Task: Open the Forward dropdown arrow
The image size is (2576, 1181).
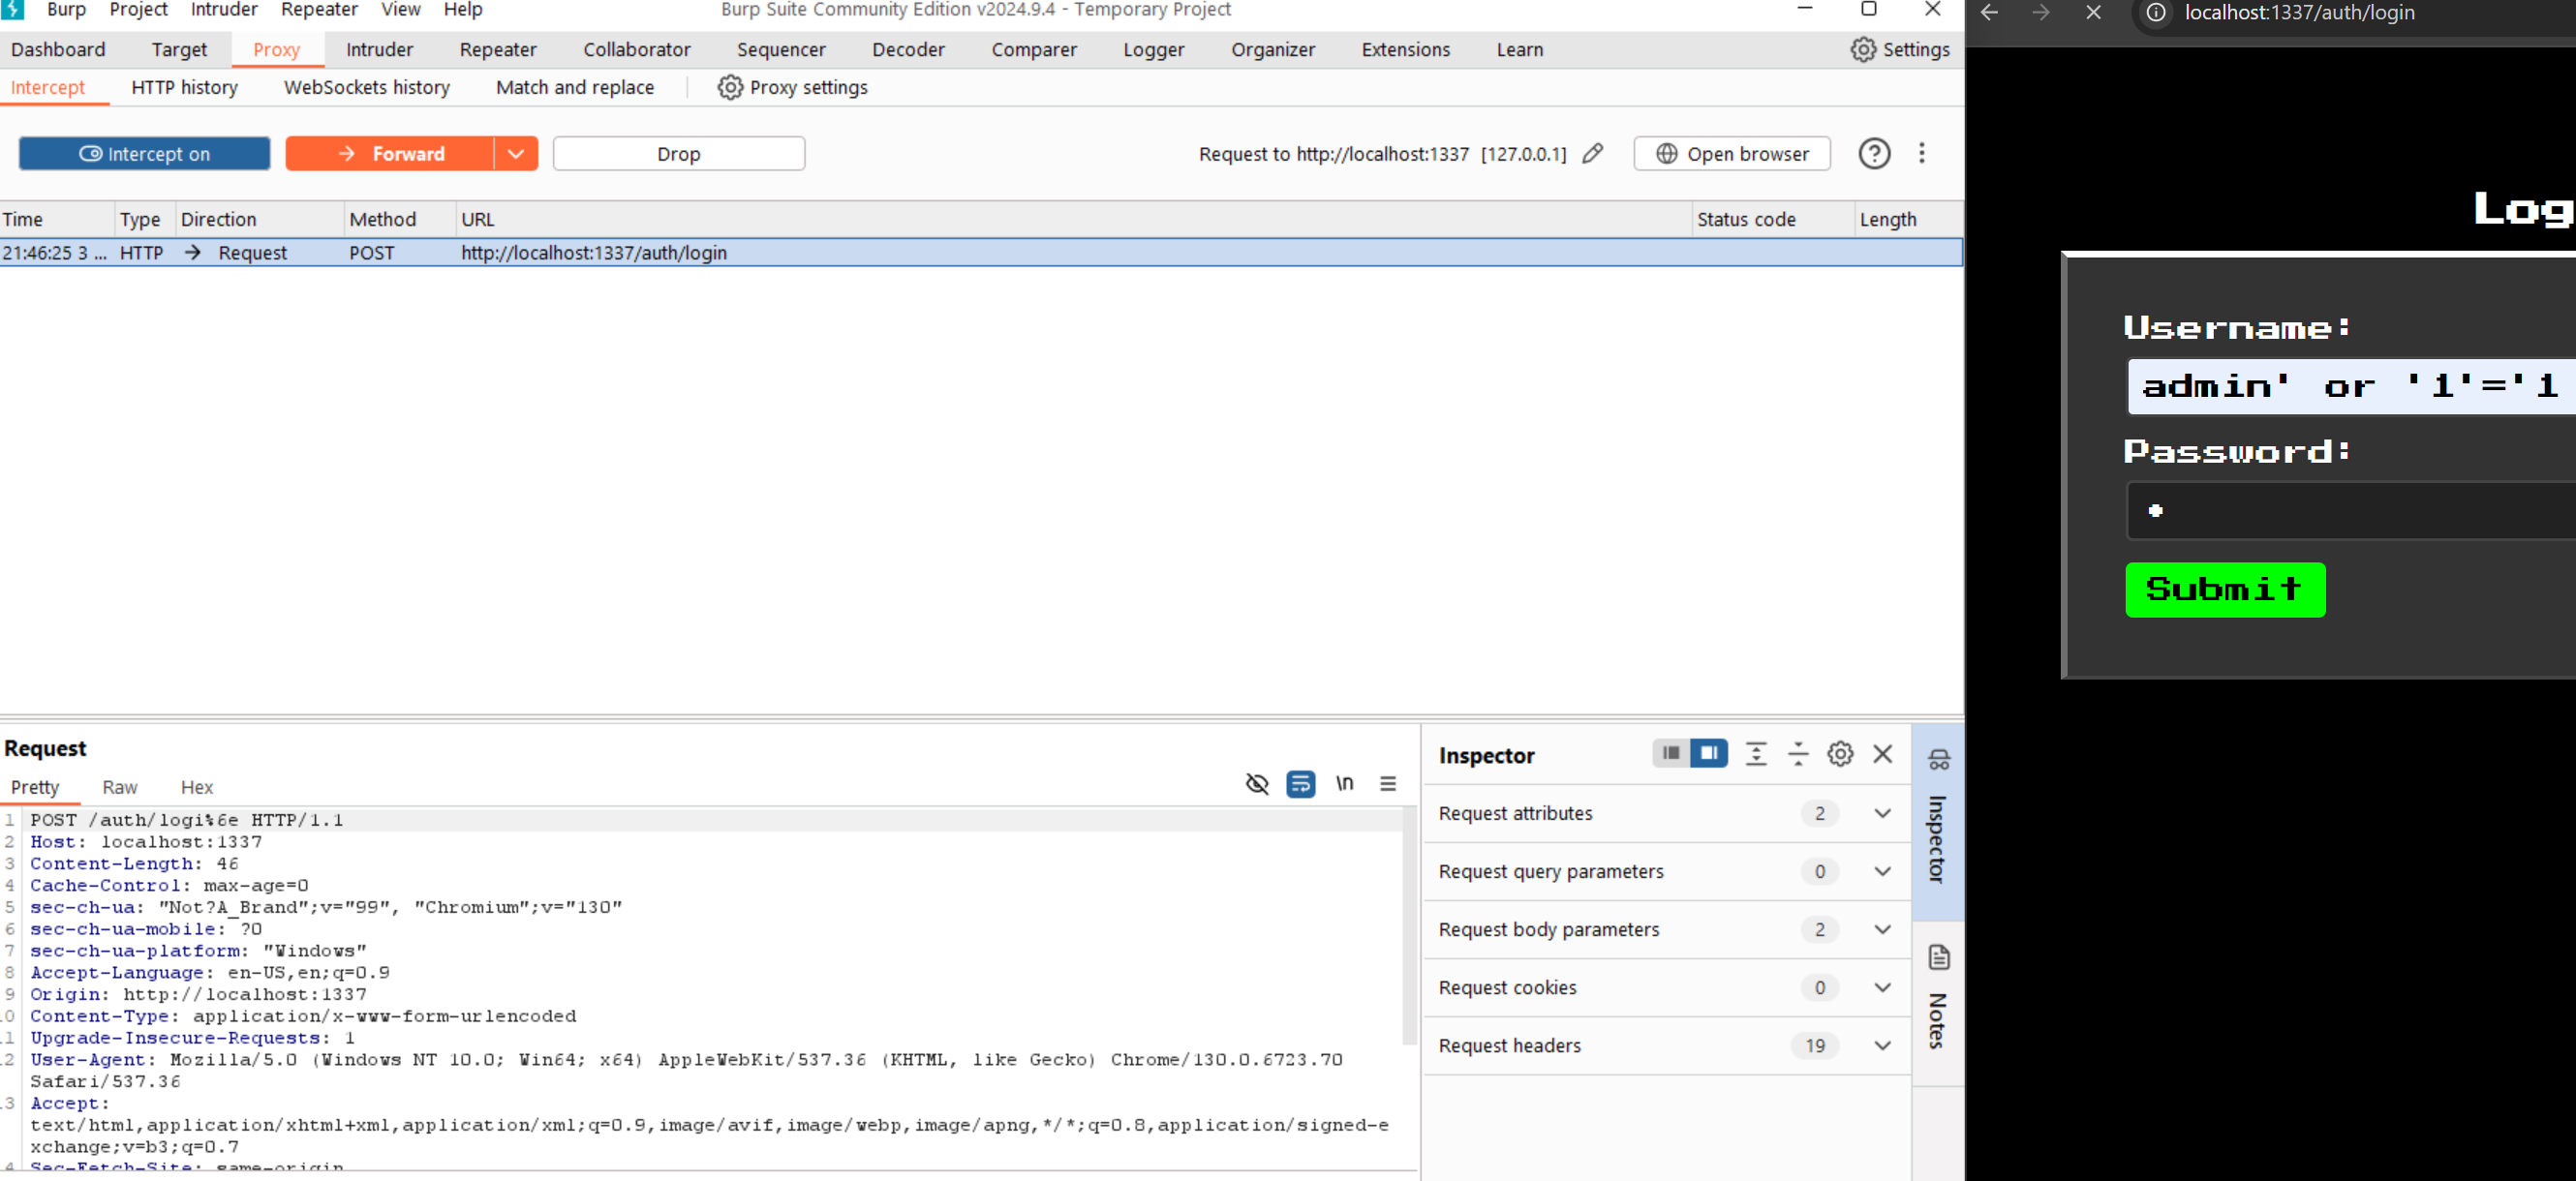Action: coord(516,153)
